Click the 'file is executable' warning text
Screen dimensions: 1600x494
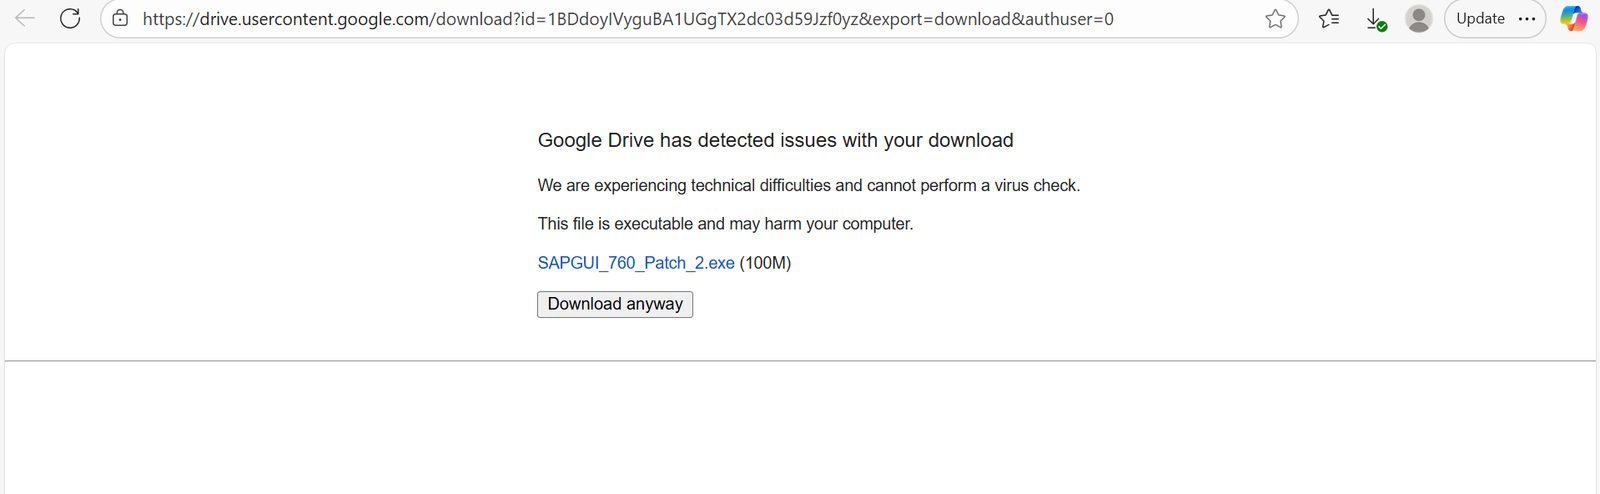(725, 224)
